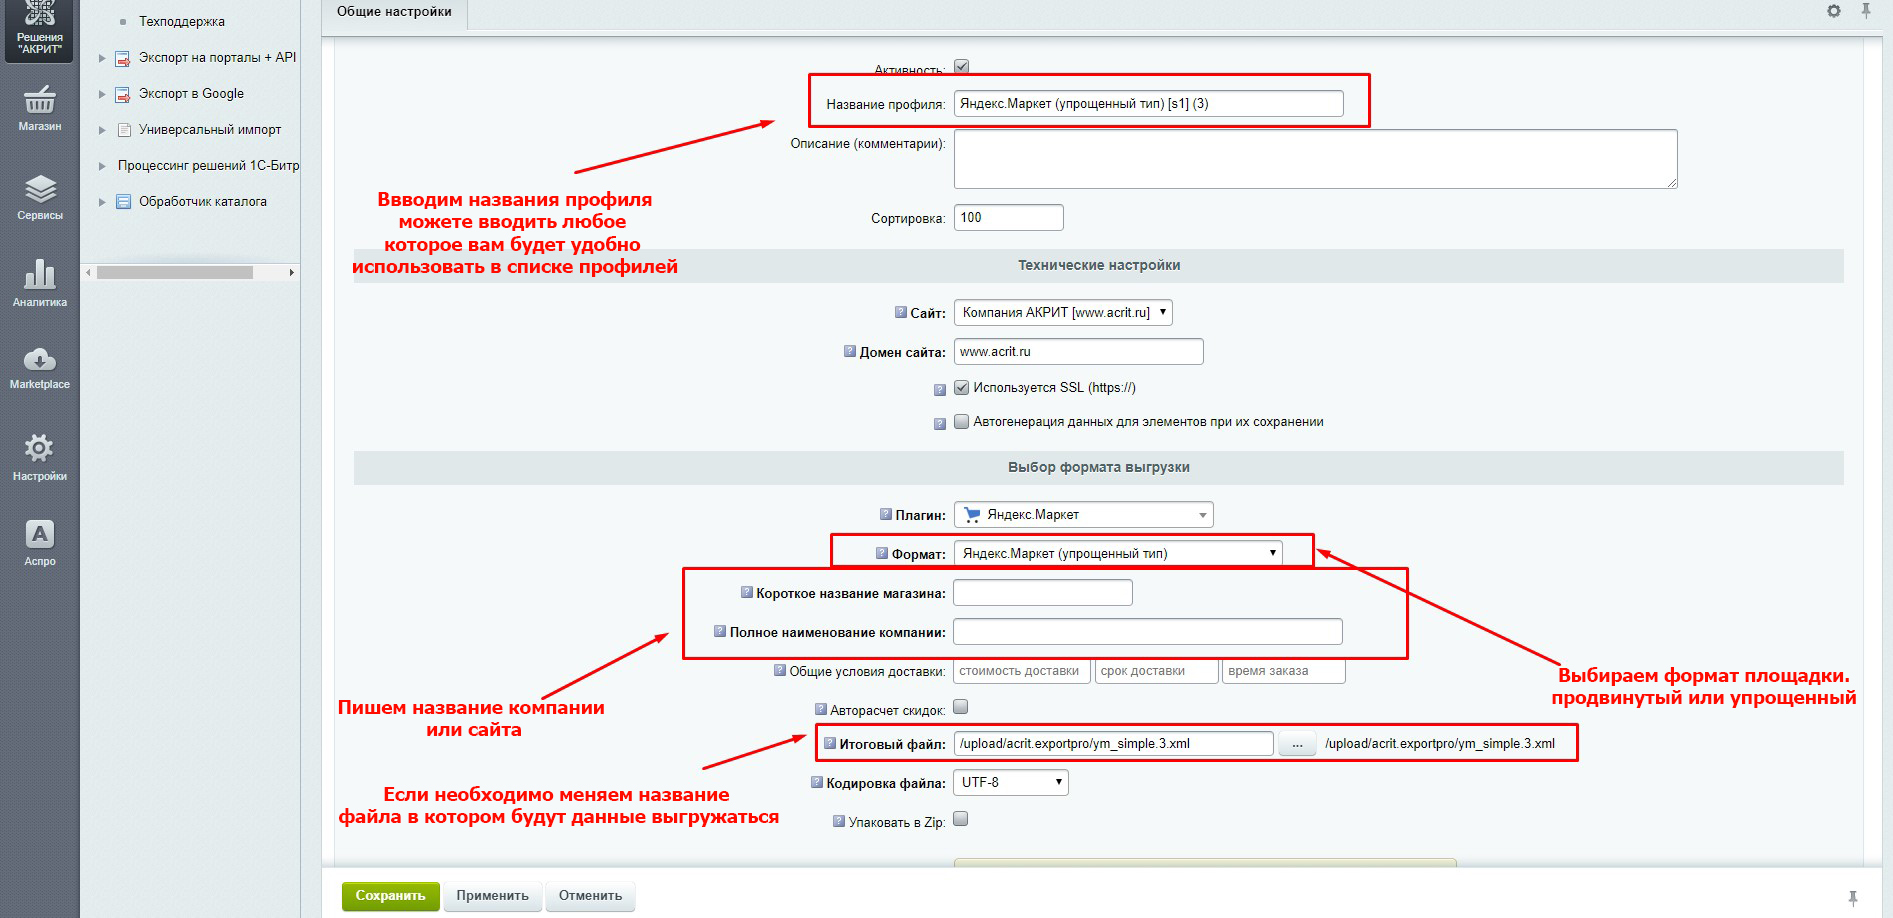Select the Общие настройки tab
Viewport: 1893px width, 918px height.
394,12
